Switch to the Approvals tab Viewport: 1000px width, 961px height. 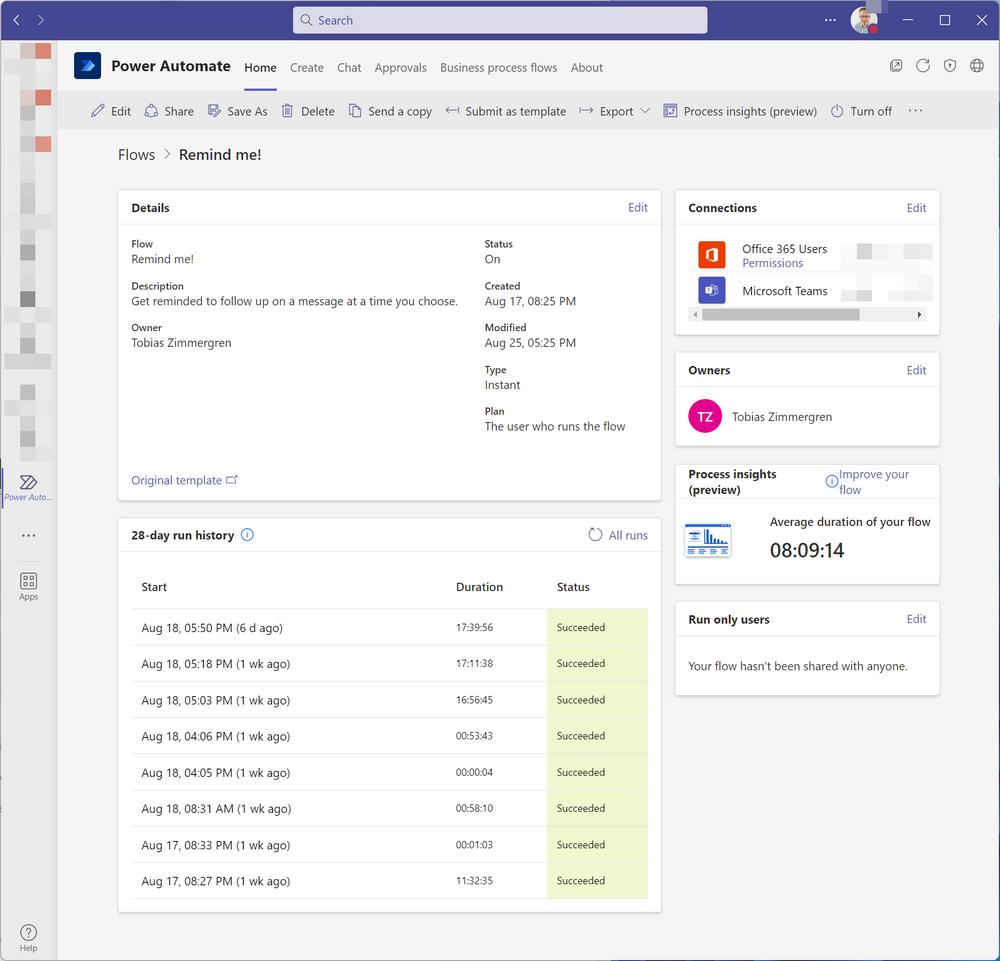(400, 67)
